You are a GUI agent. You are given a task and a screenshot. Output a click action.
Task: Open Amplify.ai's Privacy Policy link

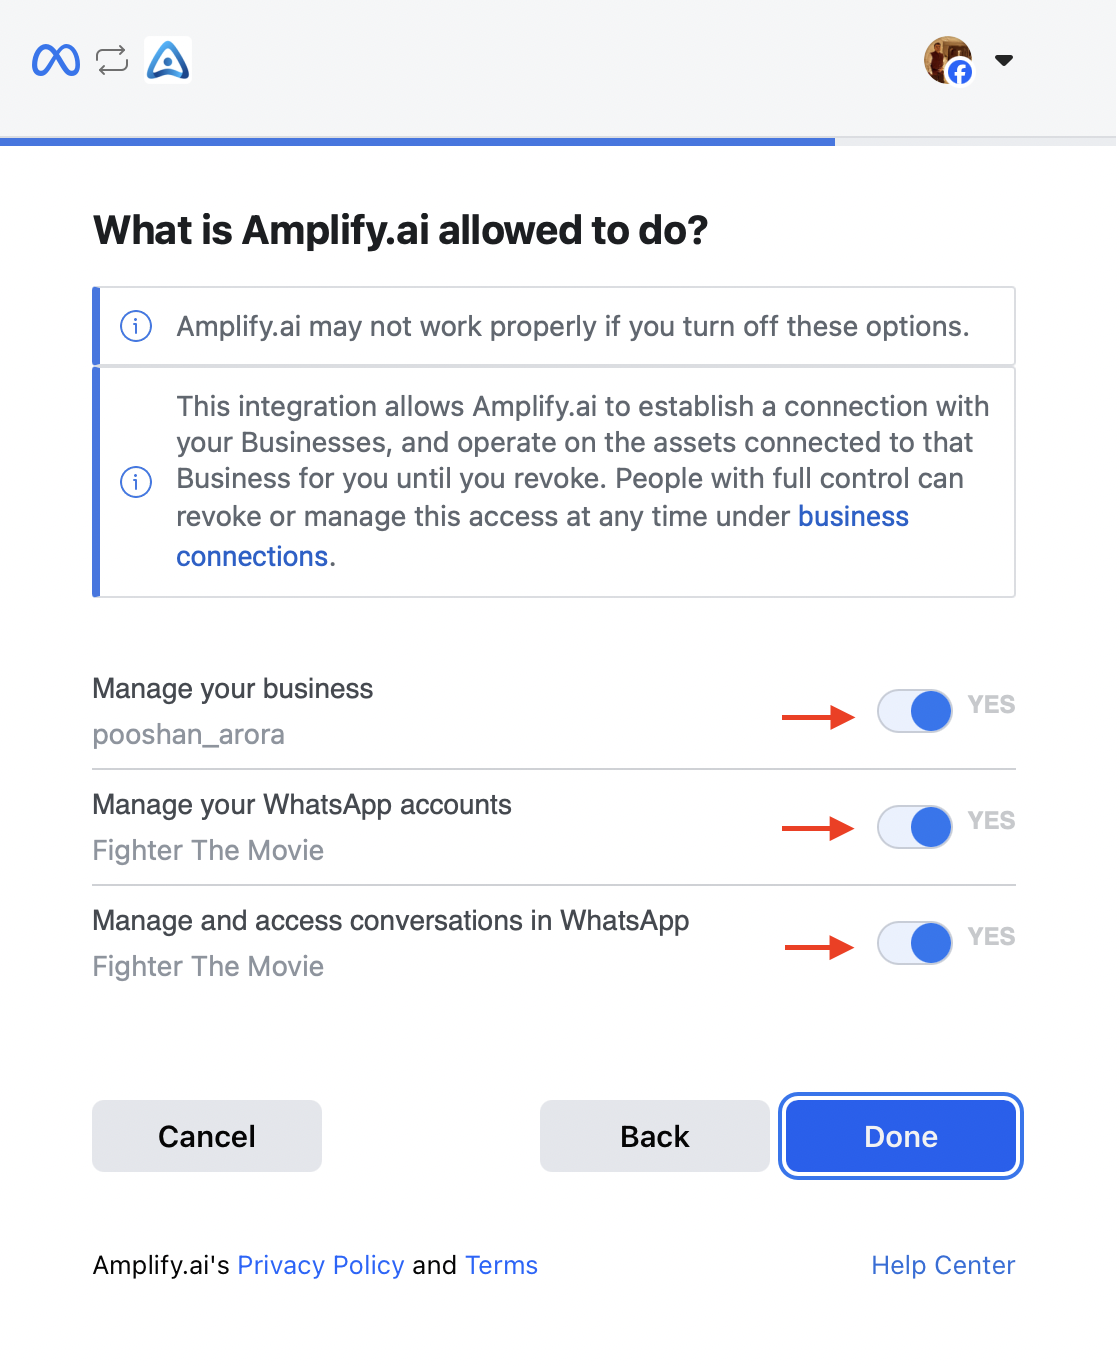320,1265
